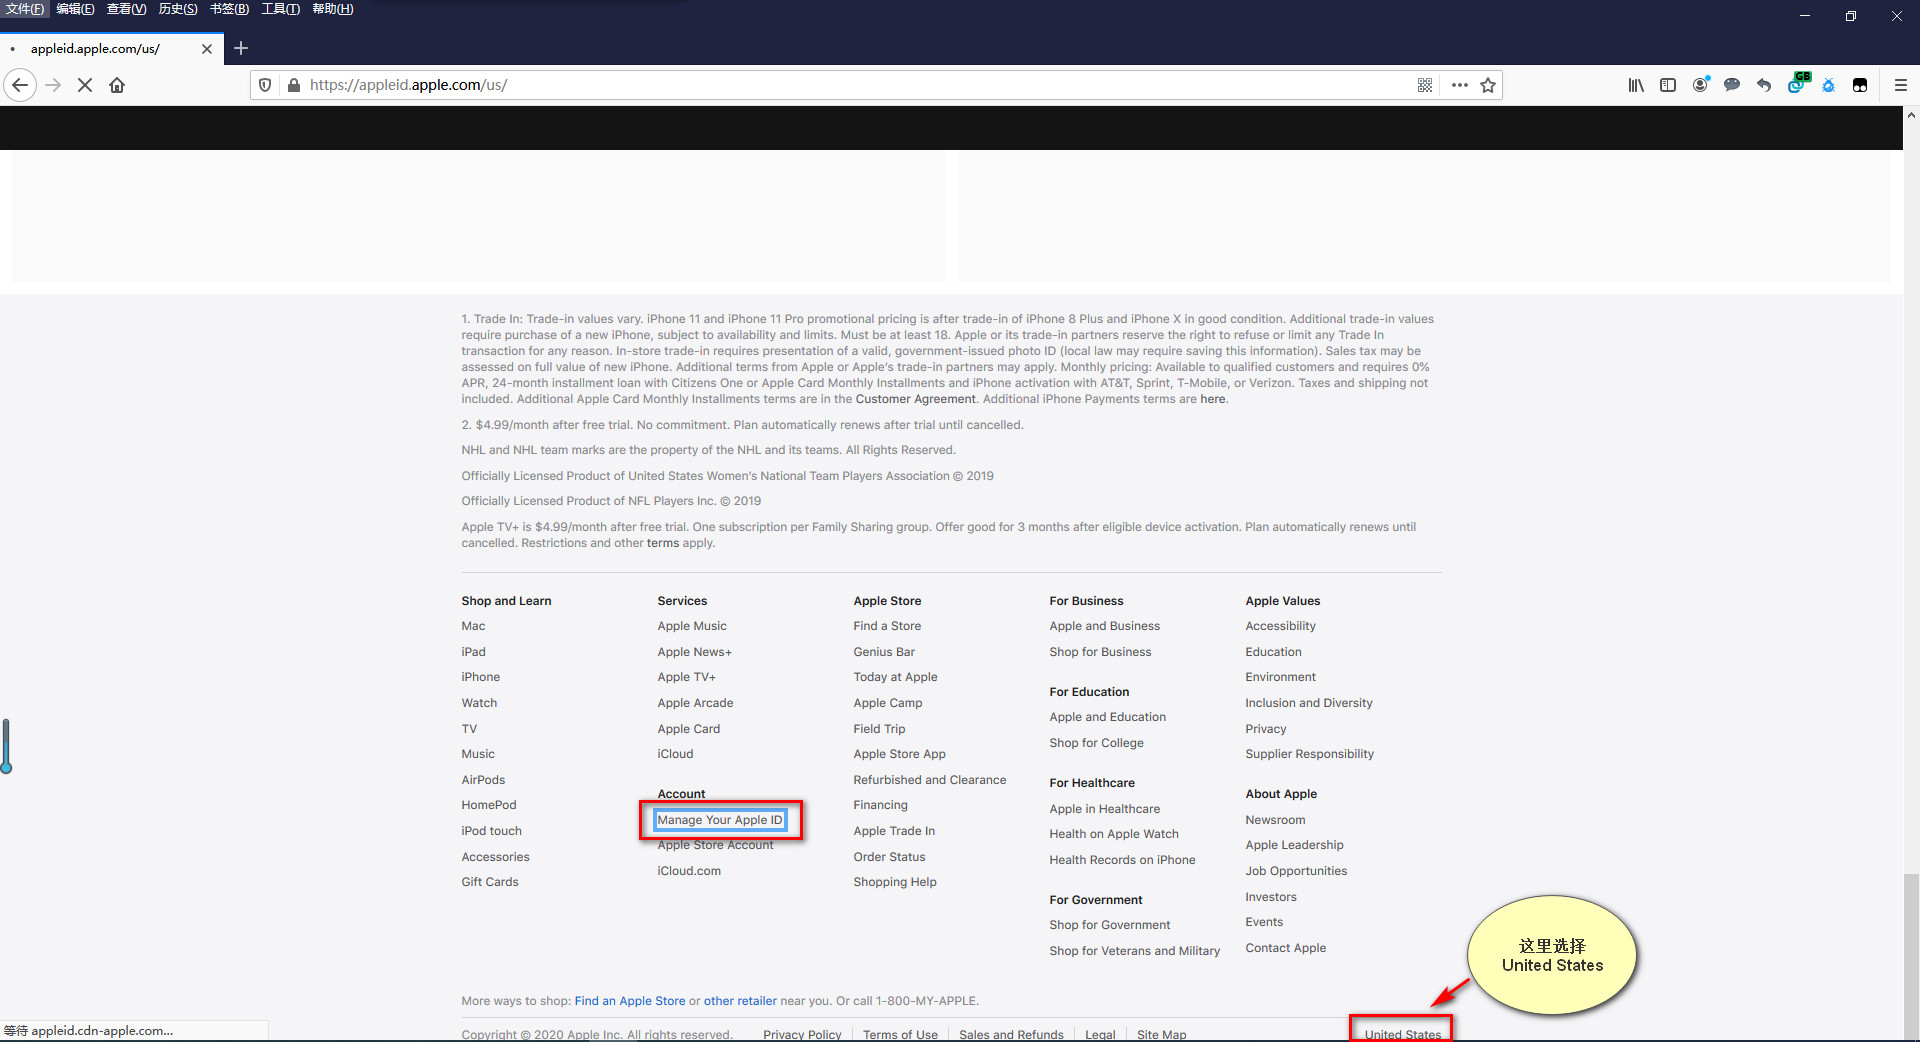Open Refurbished and Clearance link

click(x=930, y=780)
